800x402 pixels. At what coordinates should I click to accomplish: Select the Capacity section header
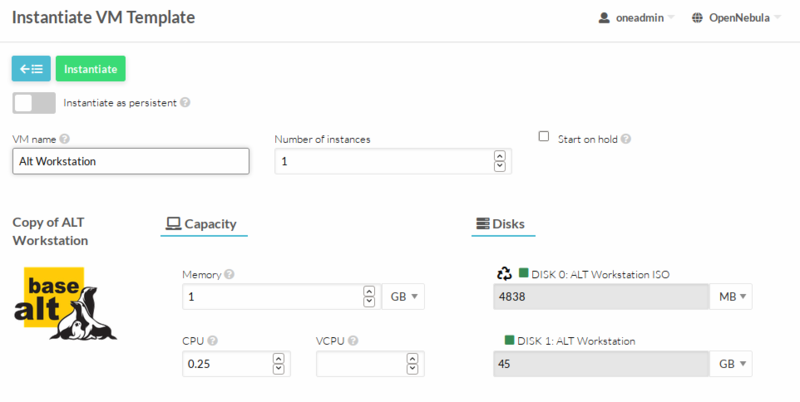(x=204, y=224)
